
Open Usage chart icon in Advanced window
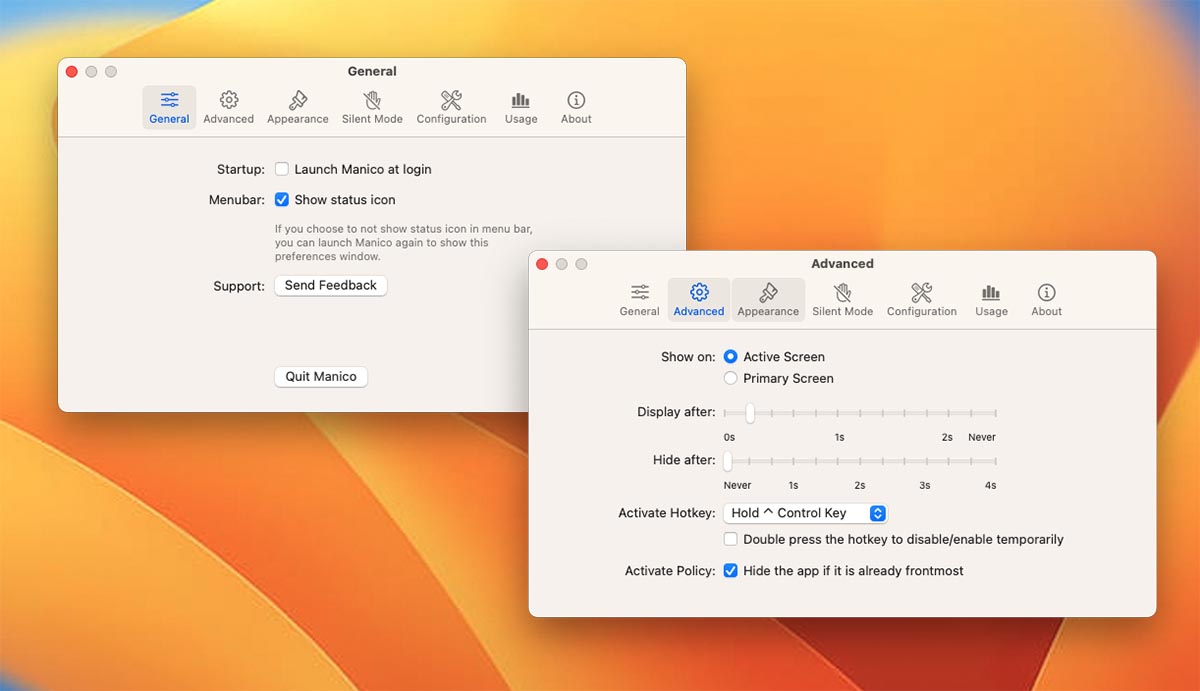(991, 293)
